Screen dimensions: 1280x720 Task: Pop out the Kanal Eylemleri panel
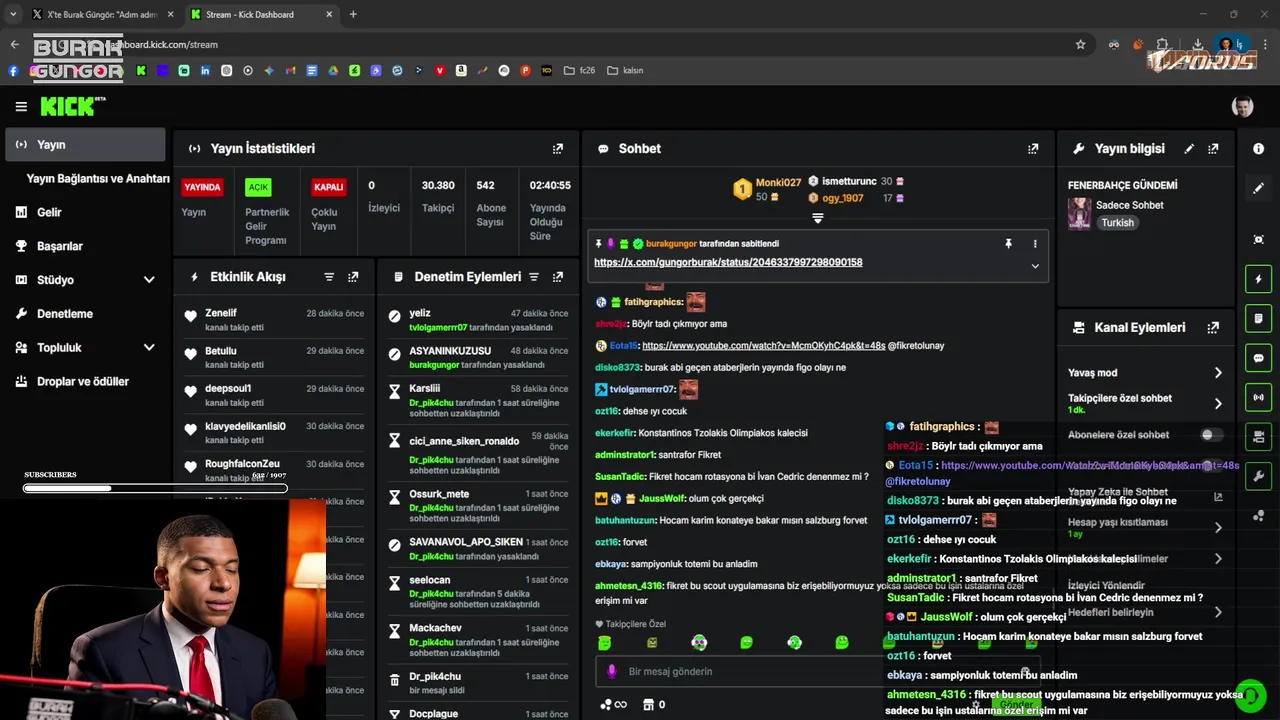tap(1213, 327)
